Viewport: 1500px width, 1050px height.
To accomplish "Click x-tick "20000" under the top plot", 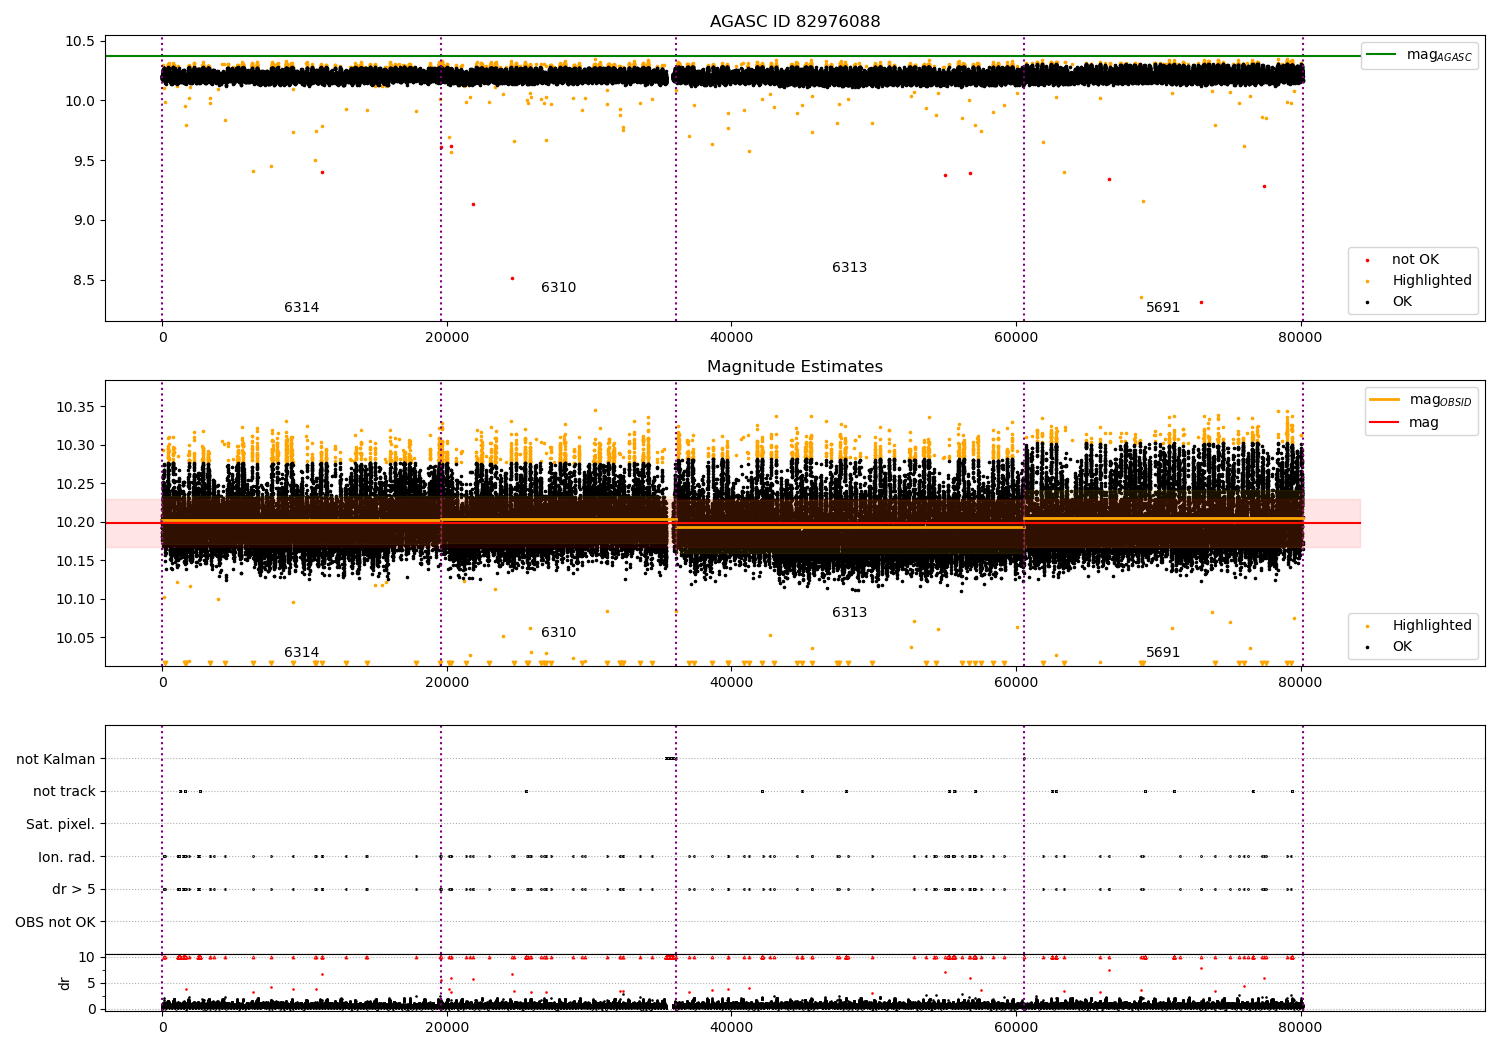I will pos(447,338).
